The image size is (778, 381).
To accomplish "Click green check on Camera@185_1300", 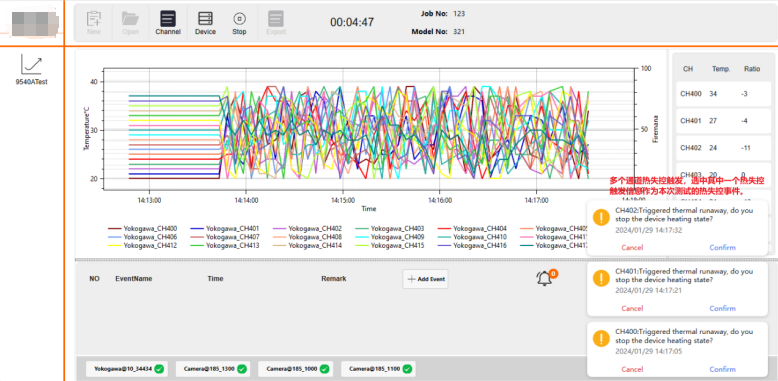I will pos(242,369).
